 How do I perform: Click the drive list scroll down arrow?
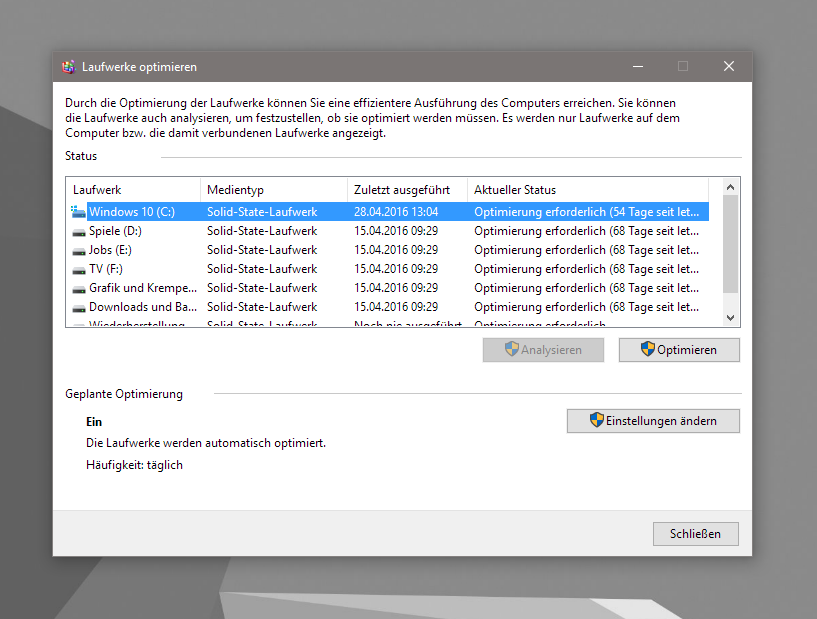click(731, 318)
